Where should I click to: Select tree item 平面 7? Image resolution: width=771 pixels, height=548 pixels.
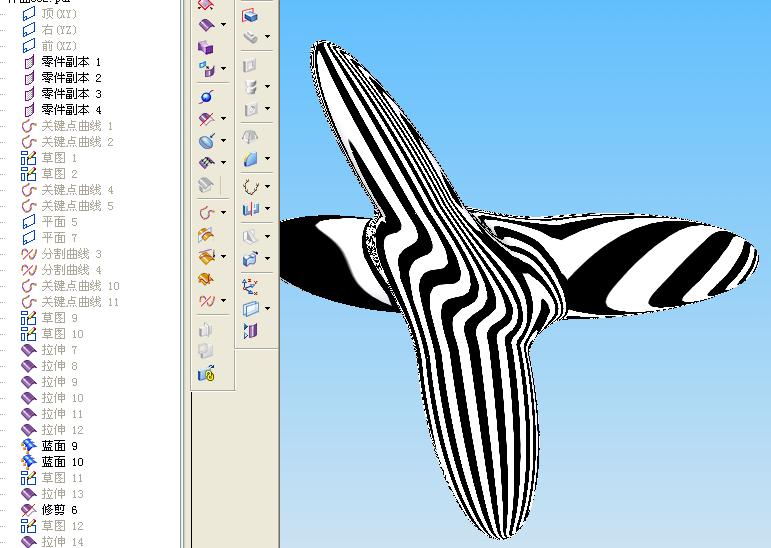click(50, 238)
